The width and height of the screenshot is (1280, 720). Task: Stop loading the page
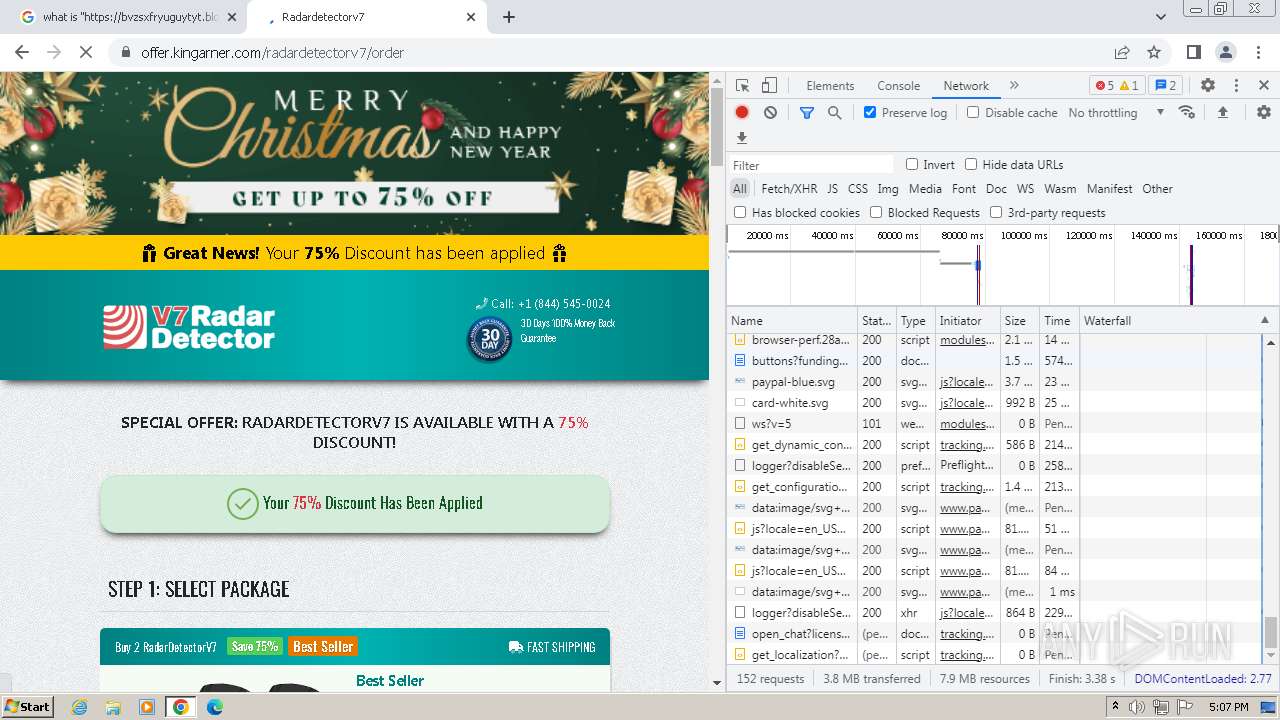pyautogui.click(x=86, y=52)
